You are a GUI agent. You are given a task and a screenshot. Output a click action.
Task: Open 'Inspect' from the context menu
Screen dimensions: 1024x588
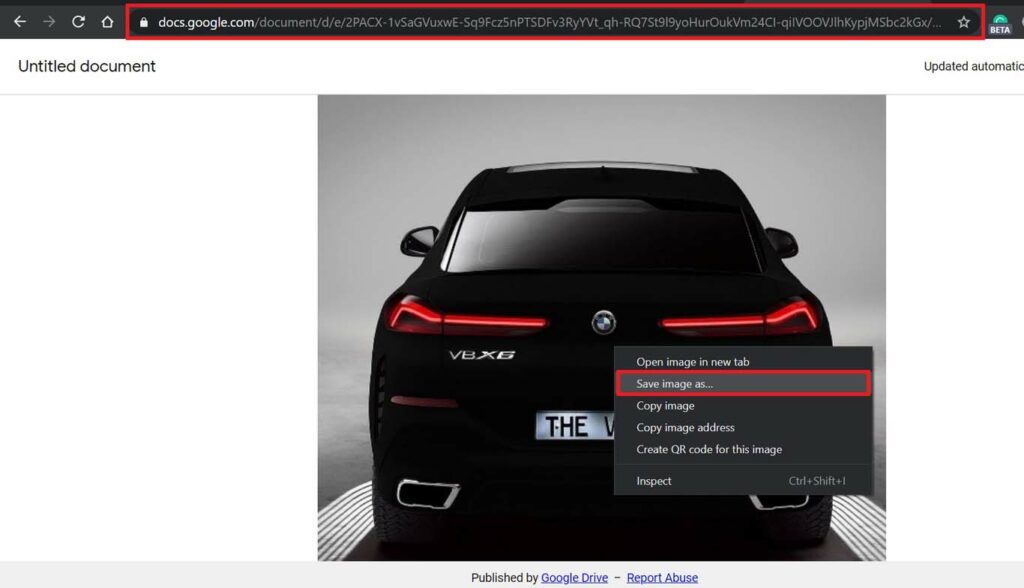[x=654, y=481]
